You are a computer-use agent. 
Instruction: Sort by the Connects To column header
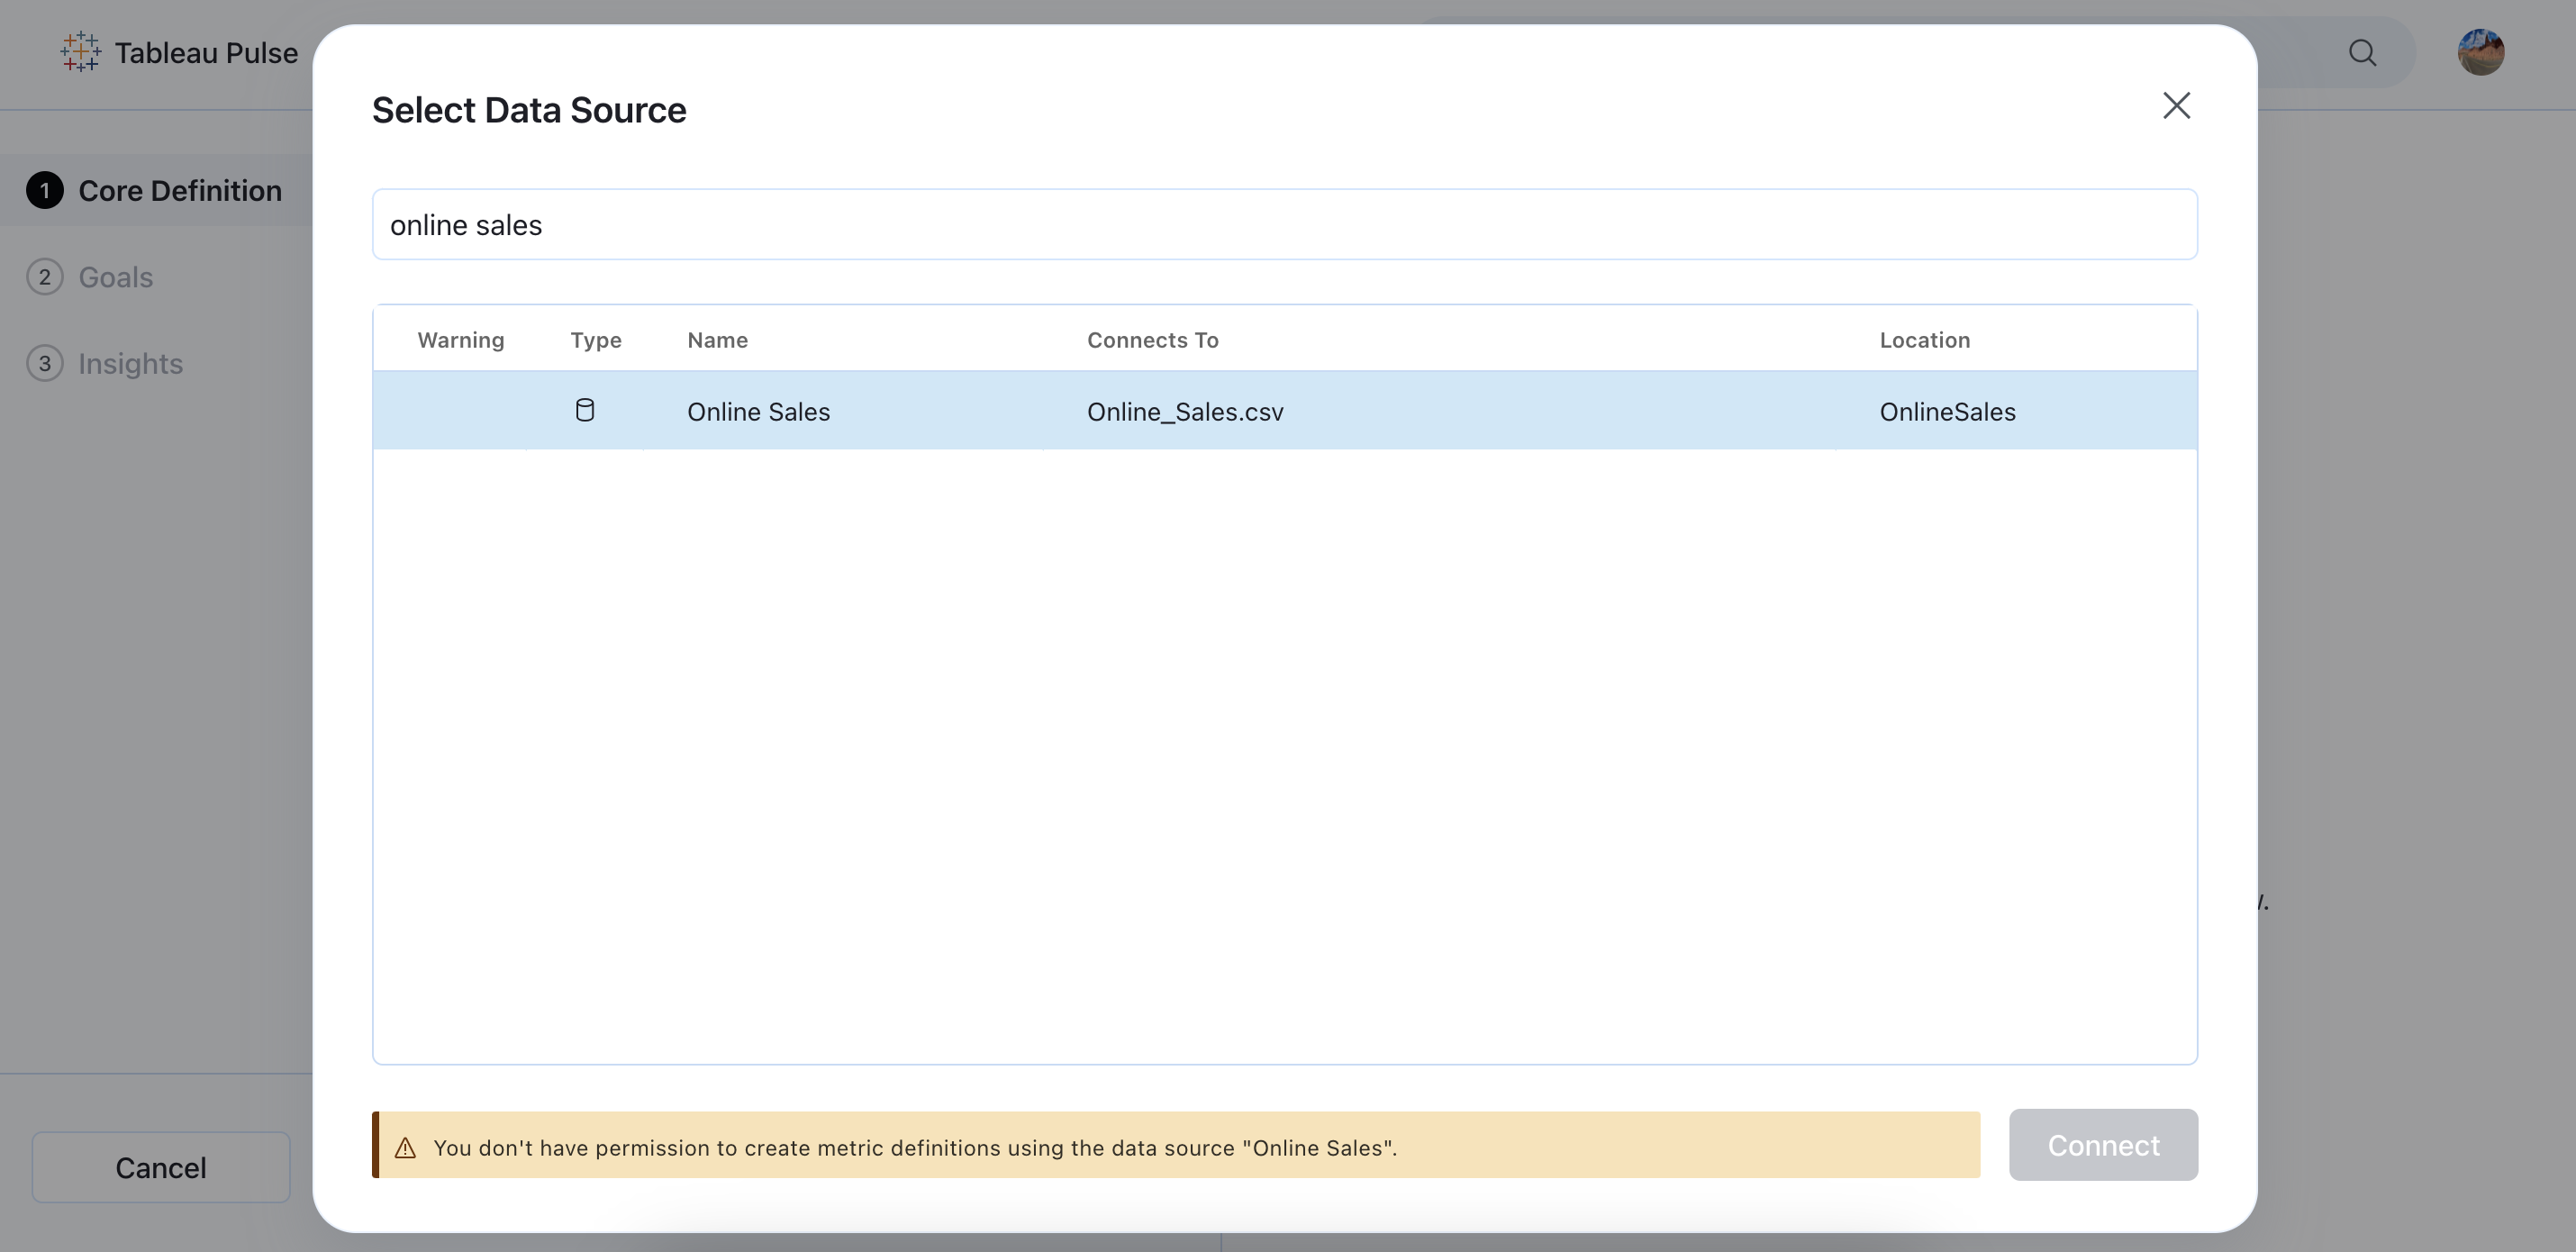1152,340
